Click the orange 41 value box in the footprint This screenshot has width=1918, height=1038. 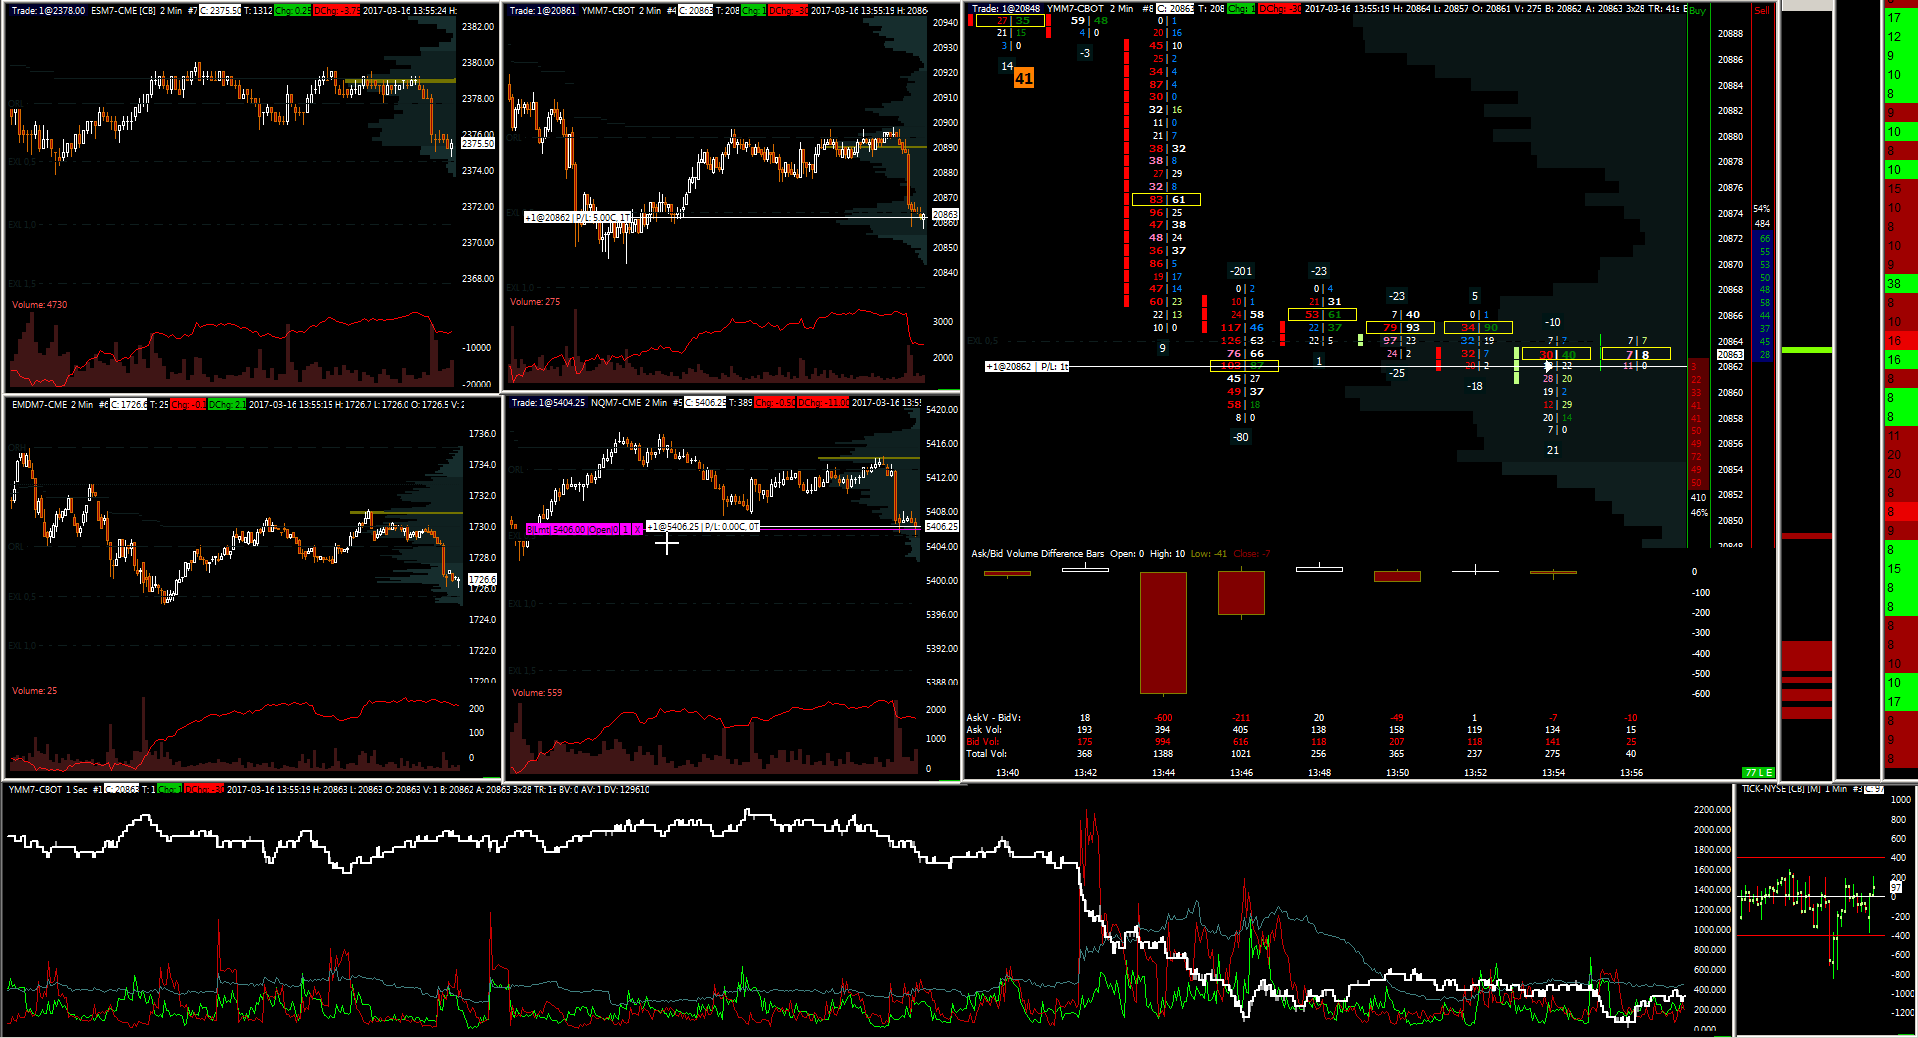coord(1023,78)
